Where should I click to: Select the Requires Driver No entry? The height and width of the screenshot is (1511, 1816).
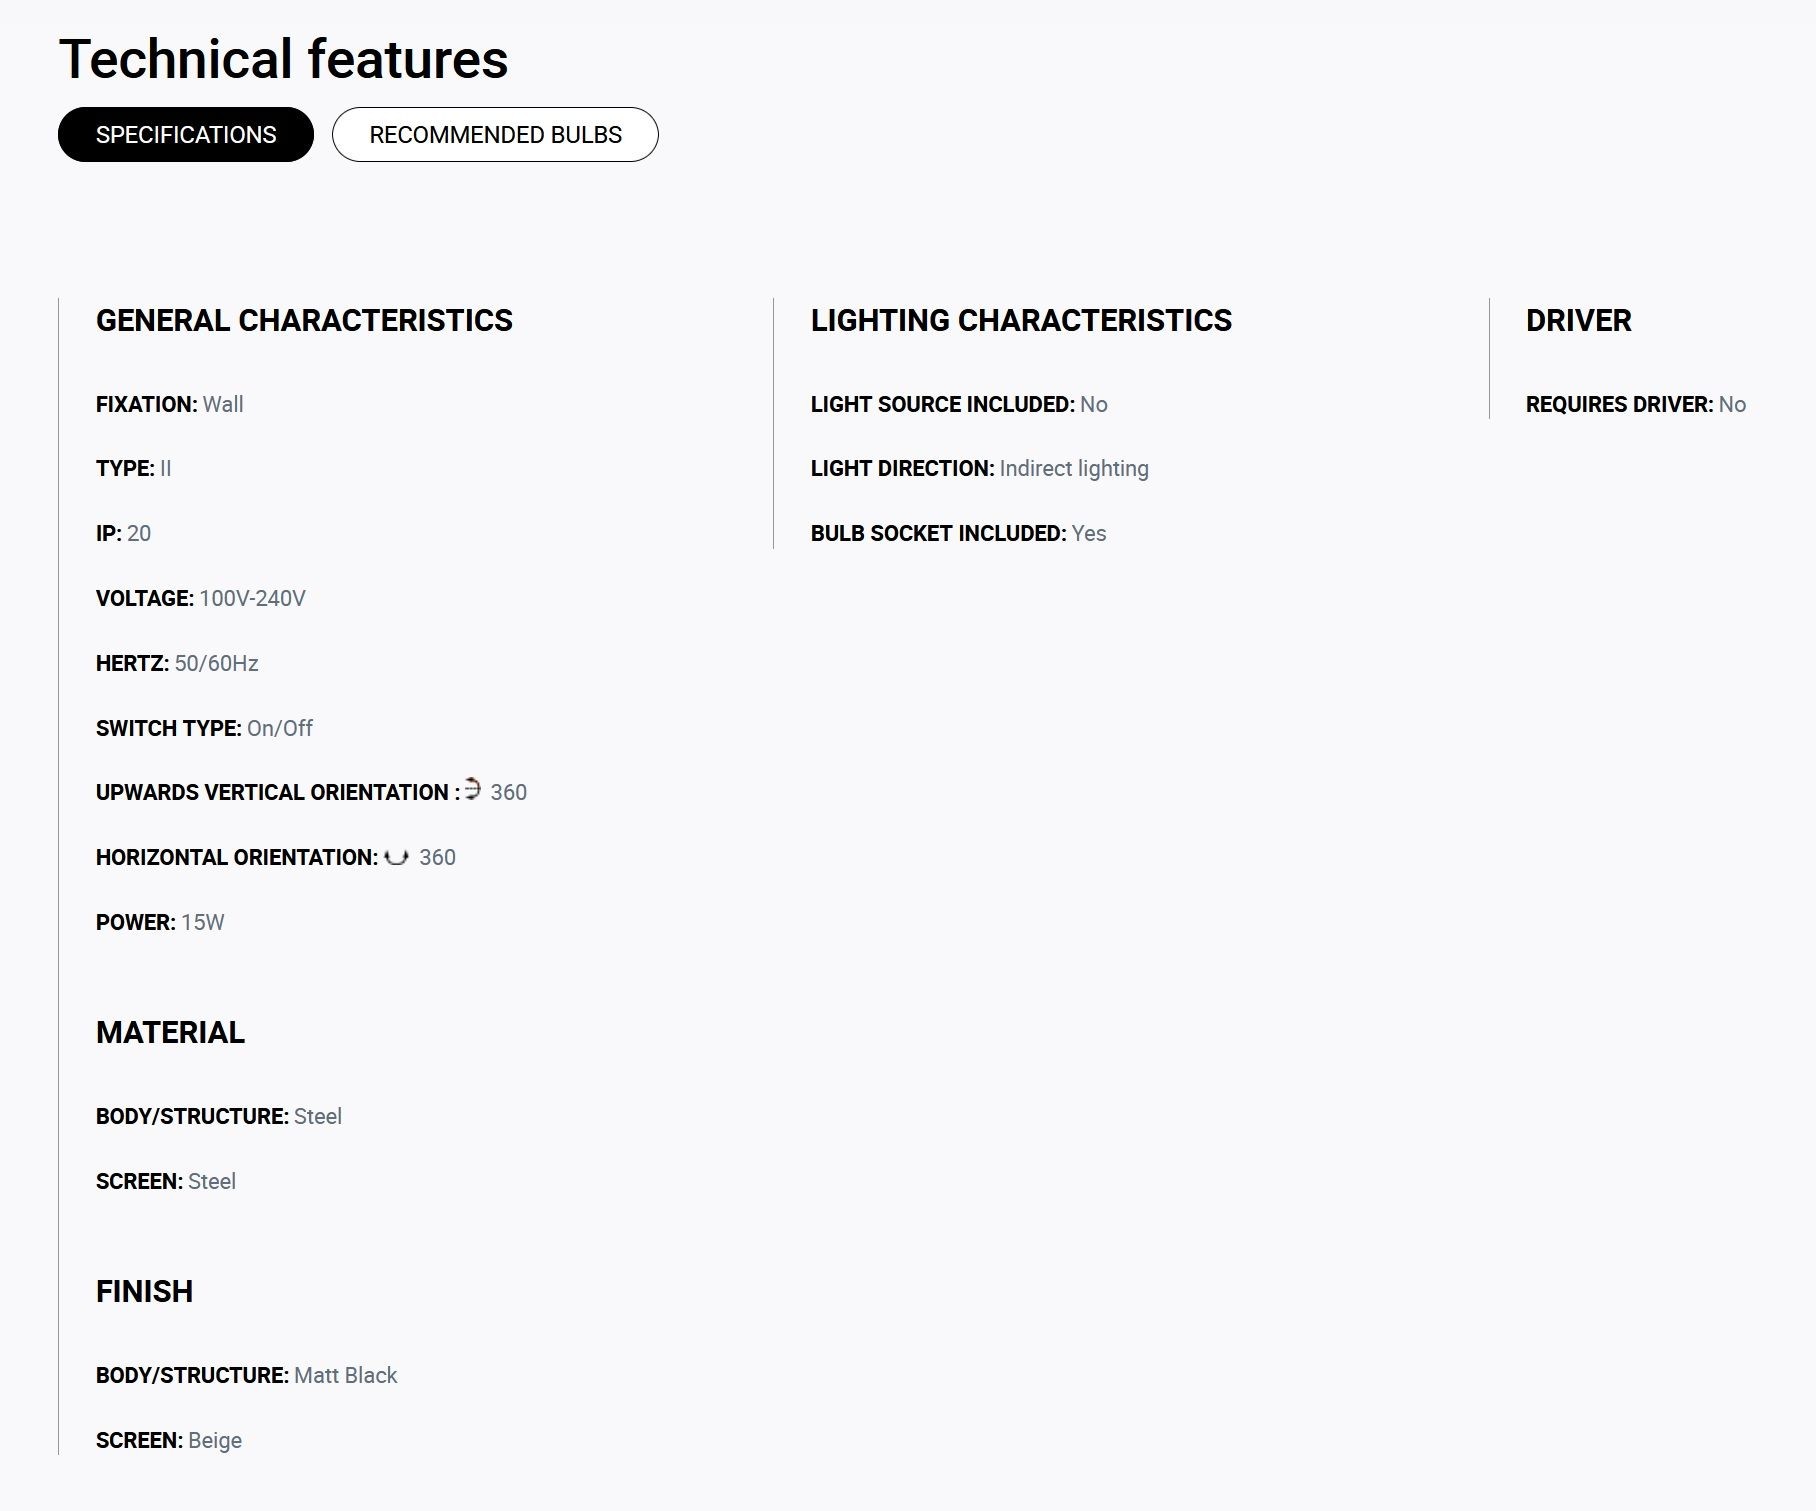[1636, 405]
